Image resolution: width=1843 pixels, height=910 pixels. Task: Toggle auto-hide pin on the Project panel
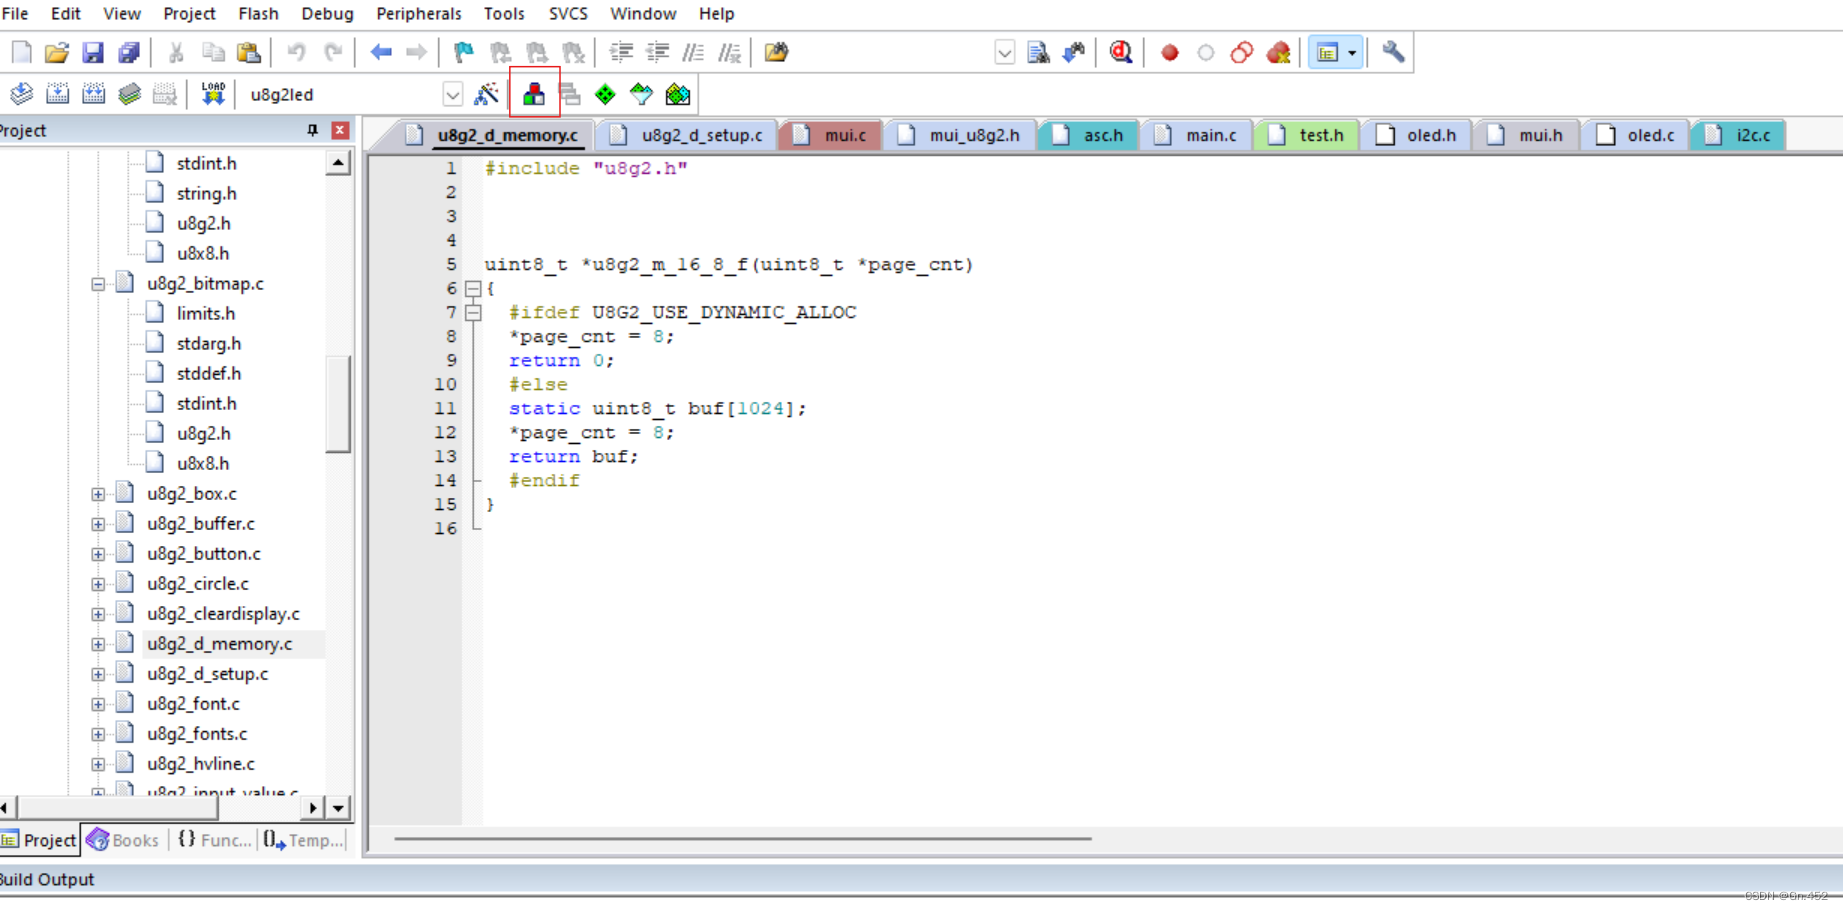pos(312,131)
